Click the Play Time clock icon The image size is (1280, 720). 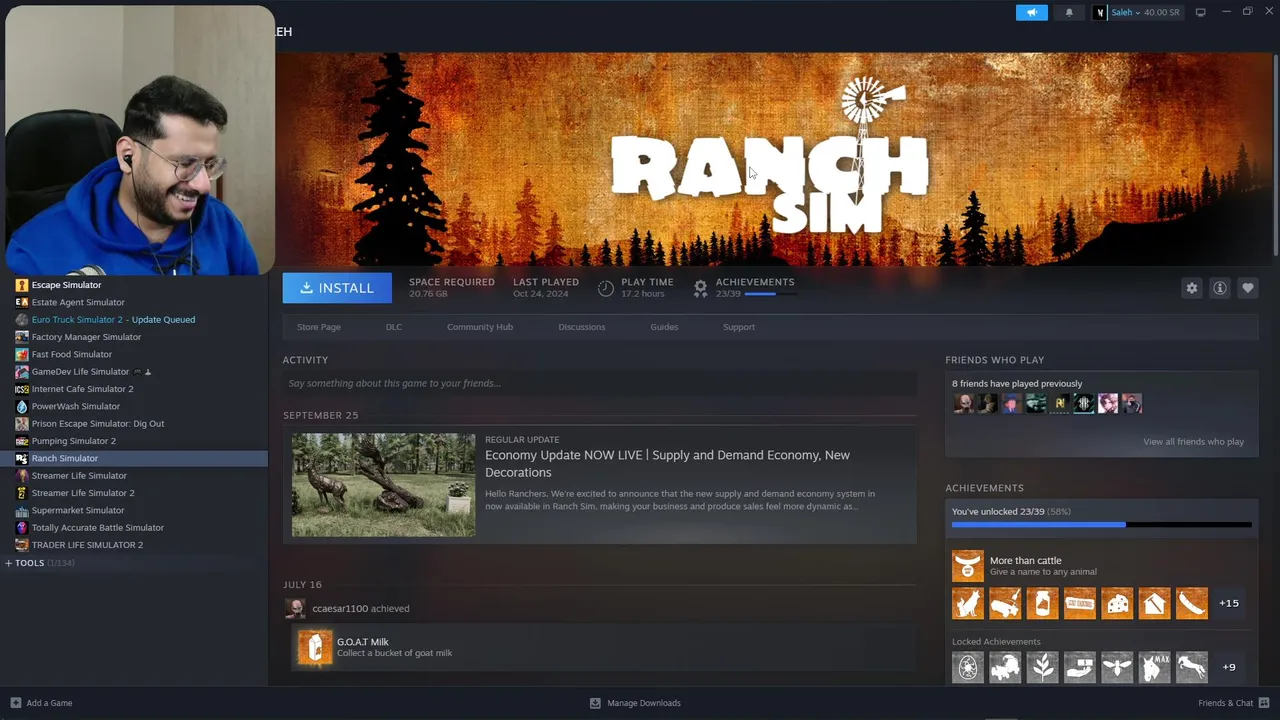point(605,288)
